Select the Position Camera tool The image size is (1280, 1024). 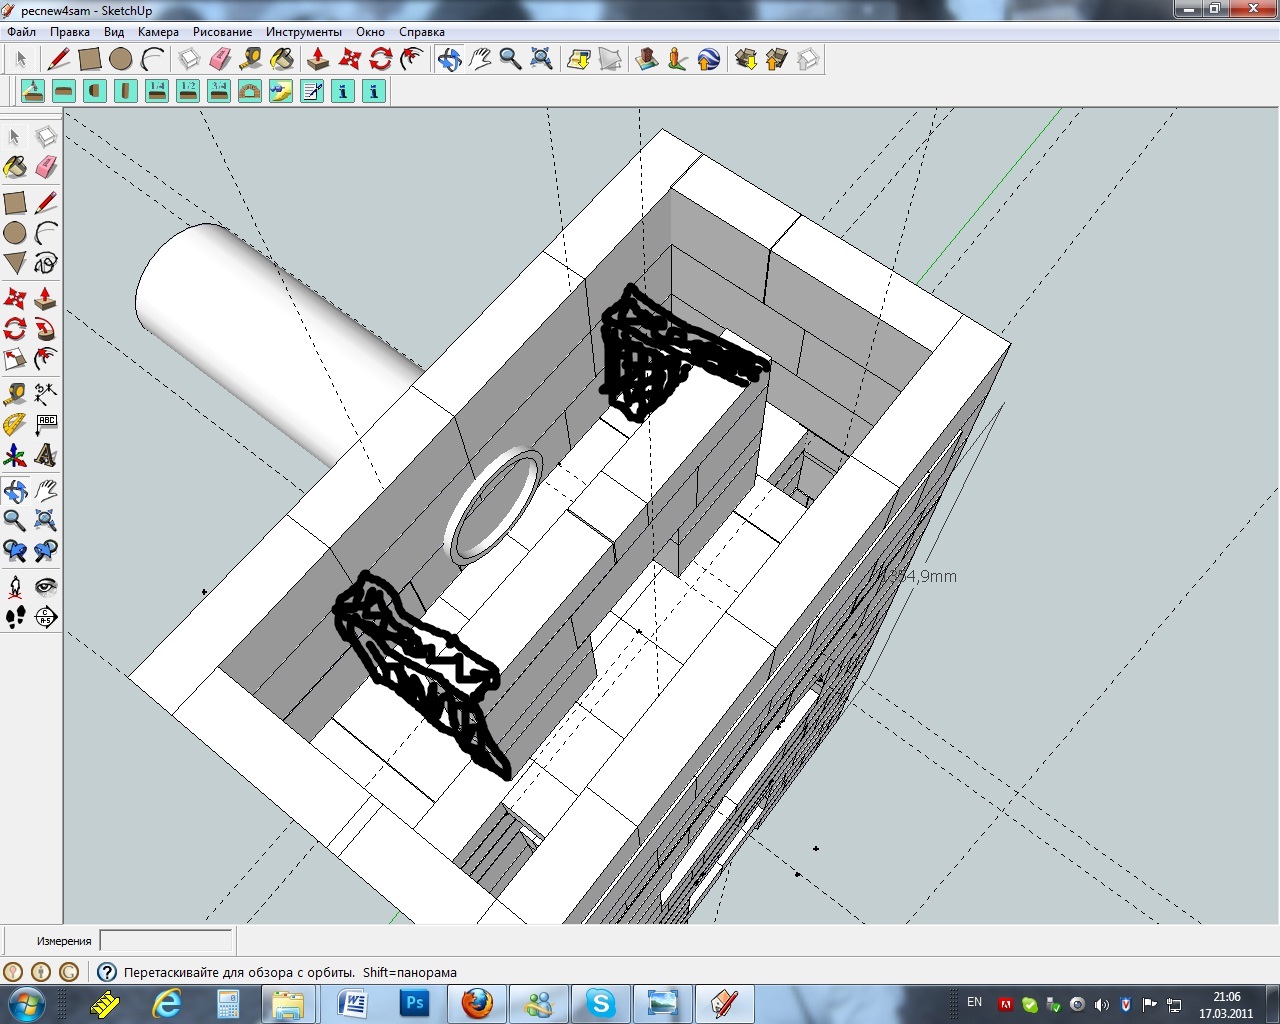(15, 586)
